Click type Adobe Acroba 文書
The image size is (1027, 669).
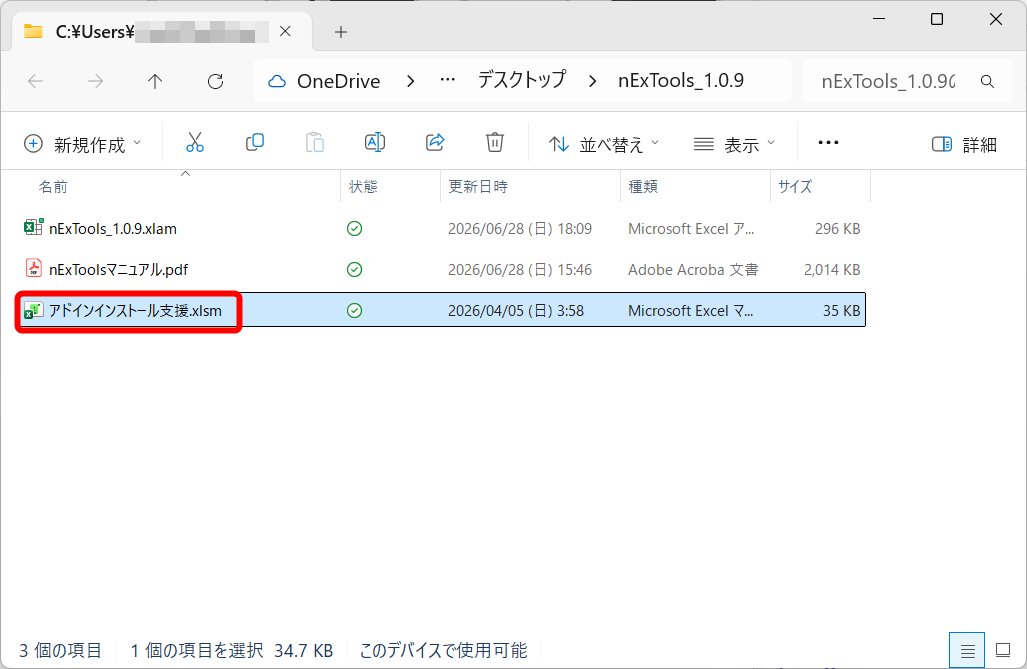(693, 269)
